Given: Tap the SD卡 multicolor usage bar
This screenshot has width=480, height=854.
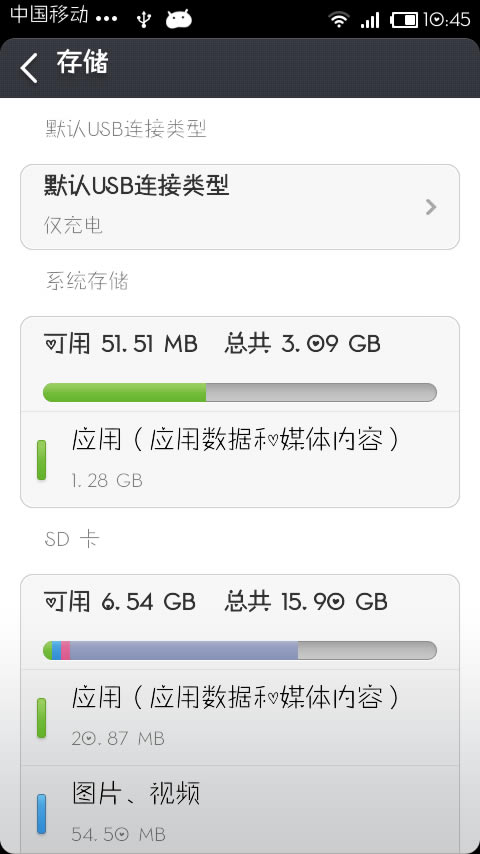Looking at the screenshot, I should pyautogui.click(x=240, y=650).
